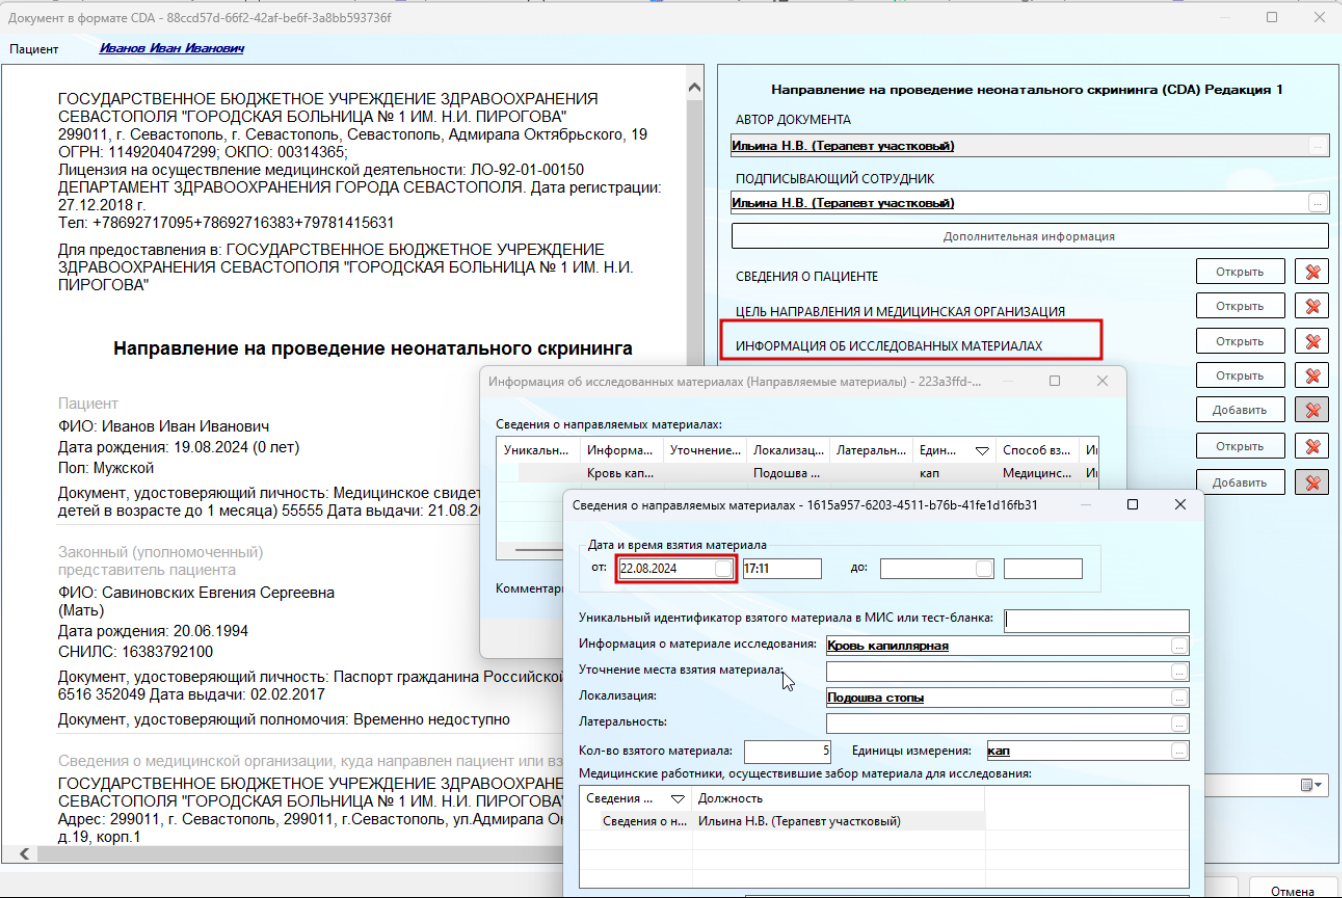Maximize the Информация об исследованных материалах window
Viewport: 1342px width, 898px height.
click(1054, 381)
